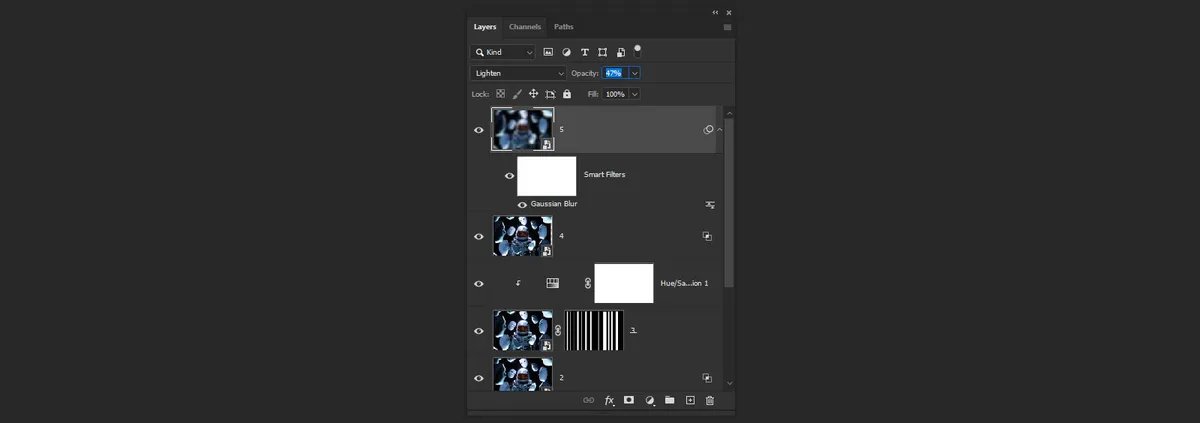Image resolution: width=1200 pixels, height=423 pixels.
Task: Select Hue/Saturation layer mask thumbnail
Action: (624, 283)
